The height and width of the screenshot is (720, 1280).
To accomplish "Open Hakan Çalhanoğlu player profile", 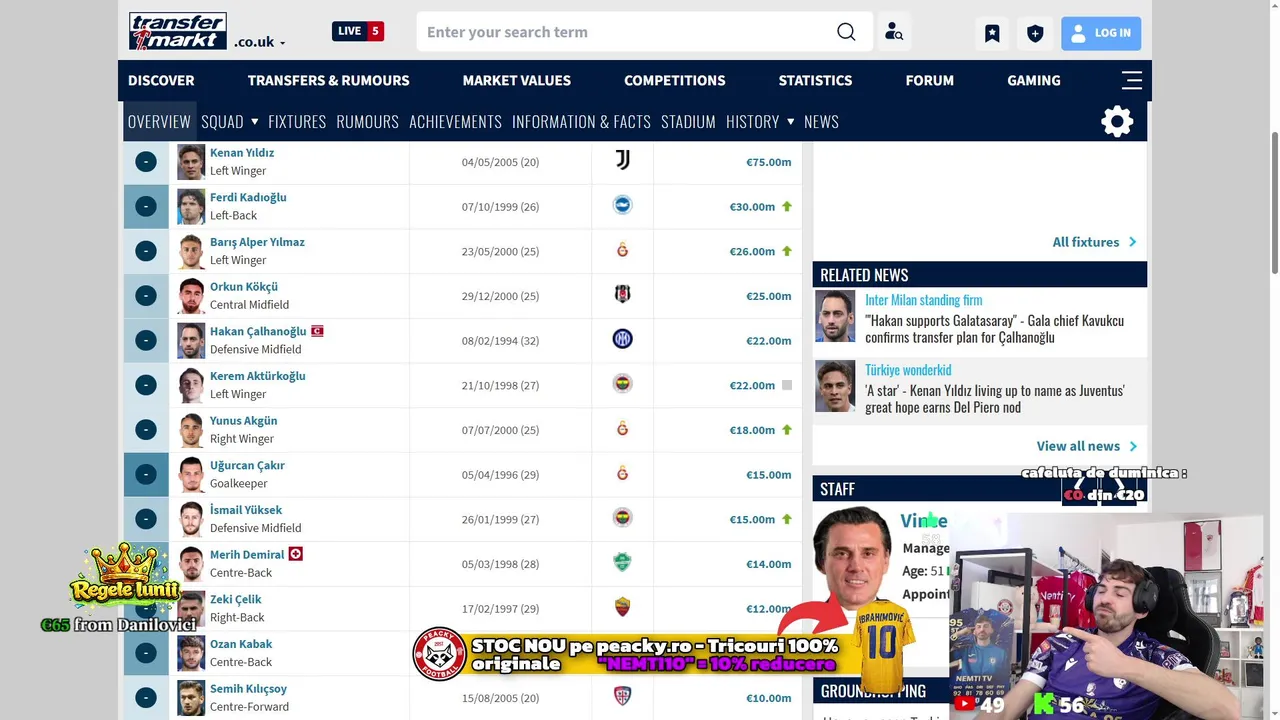I will [x=258, y=331].
